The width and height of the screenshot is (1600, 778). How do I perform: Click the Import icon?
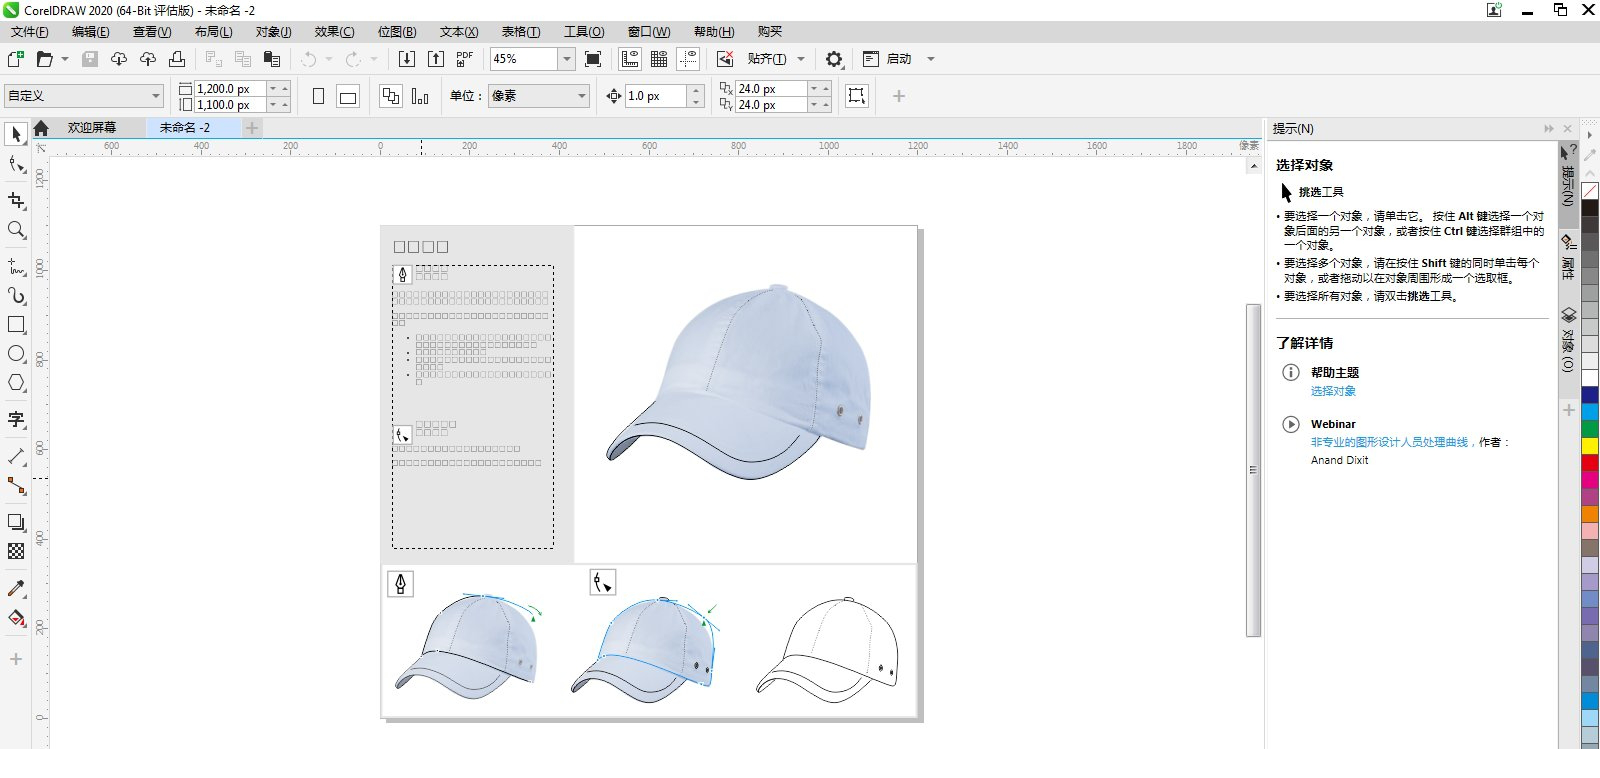coord(407,59)
